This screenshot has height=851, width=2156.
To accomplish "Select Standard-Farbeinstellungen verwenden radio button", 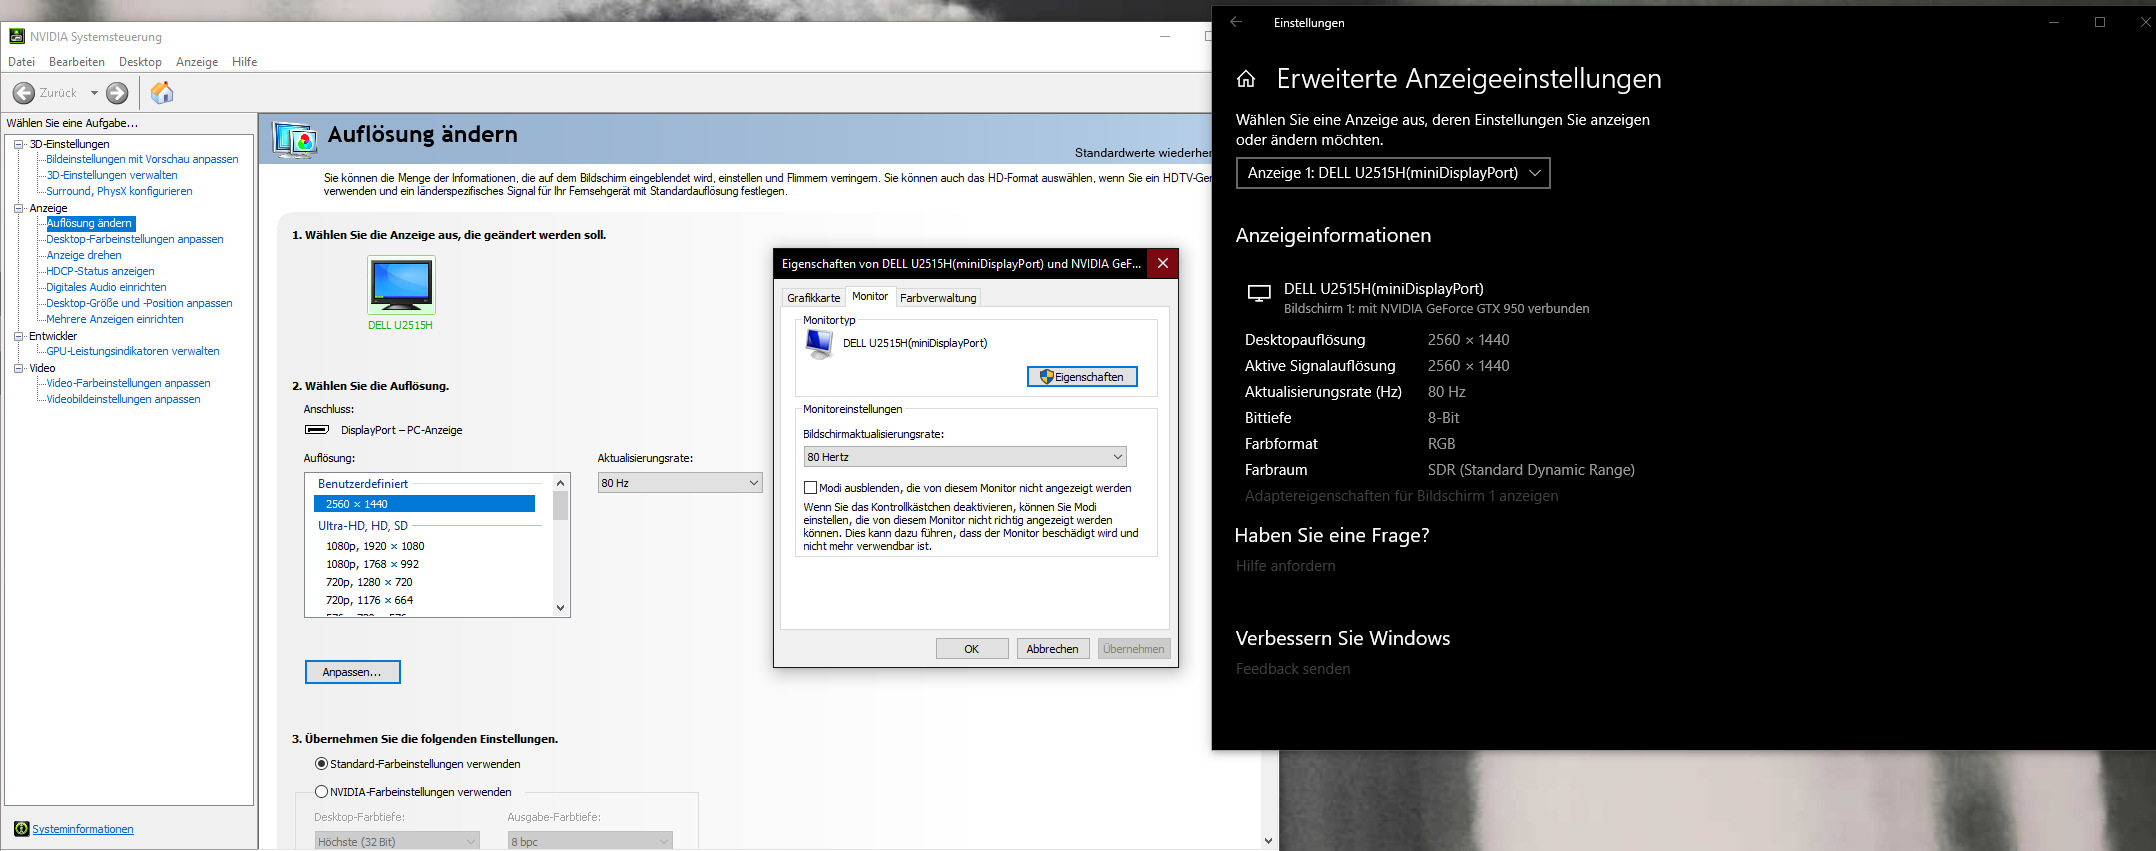I will [321, 764].
